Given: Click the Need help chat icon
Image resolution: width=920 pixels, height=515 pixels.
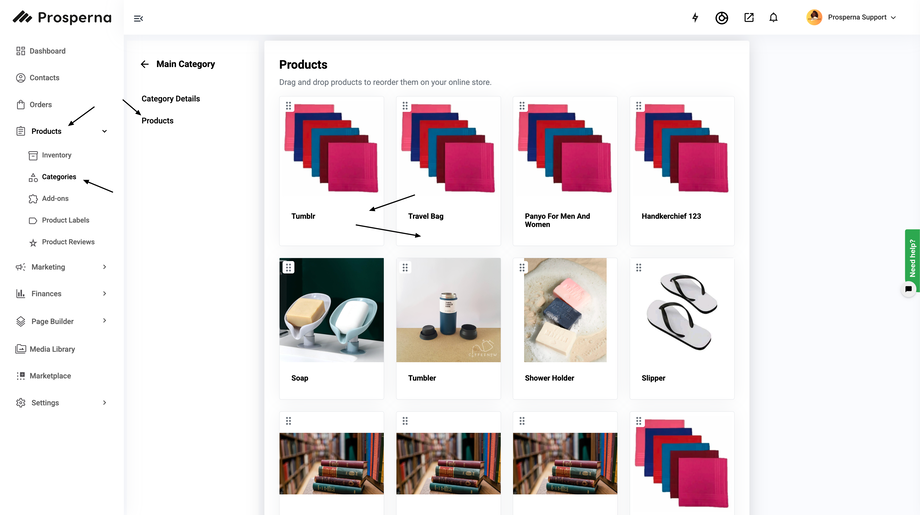Looking at the screenshot, I should coord(908,289).
